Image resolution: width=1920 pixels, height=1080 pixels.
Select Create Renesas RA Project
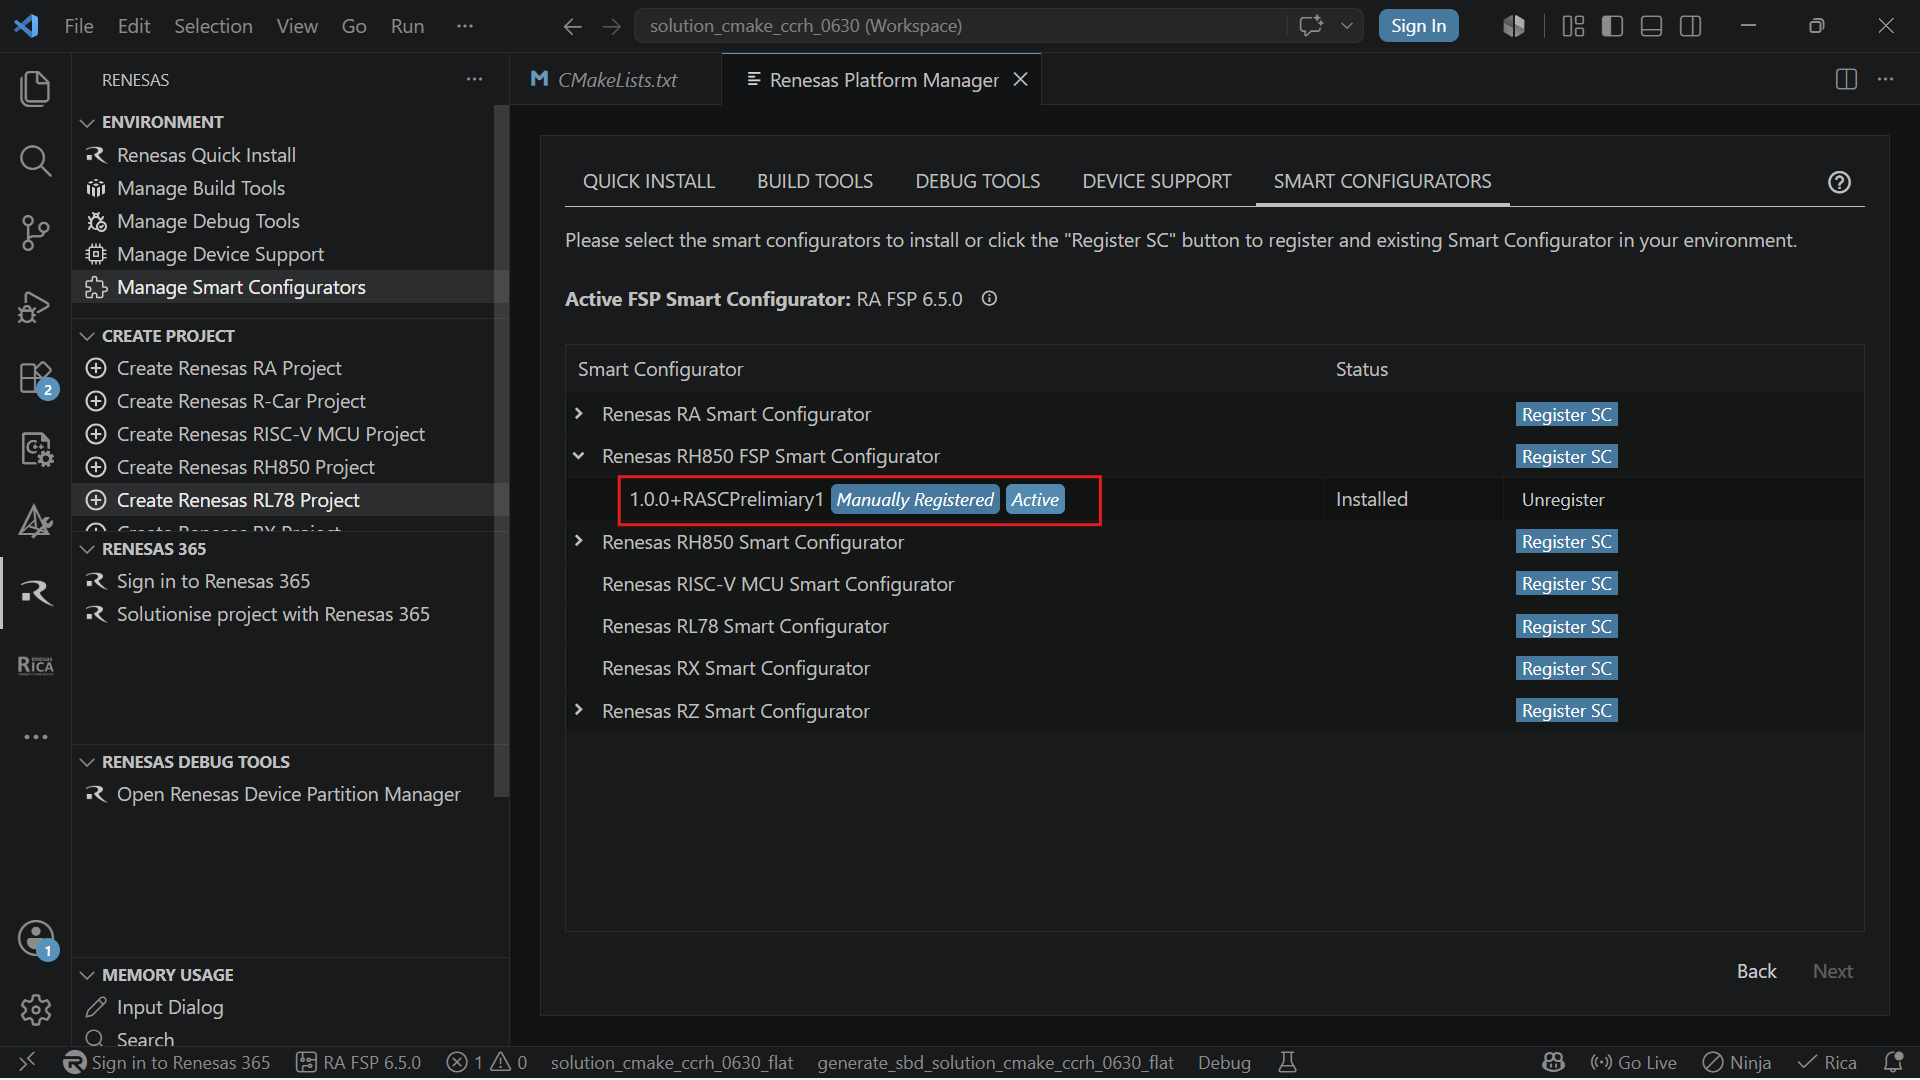click(229, 368)
